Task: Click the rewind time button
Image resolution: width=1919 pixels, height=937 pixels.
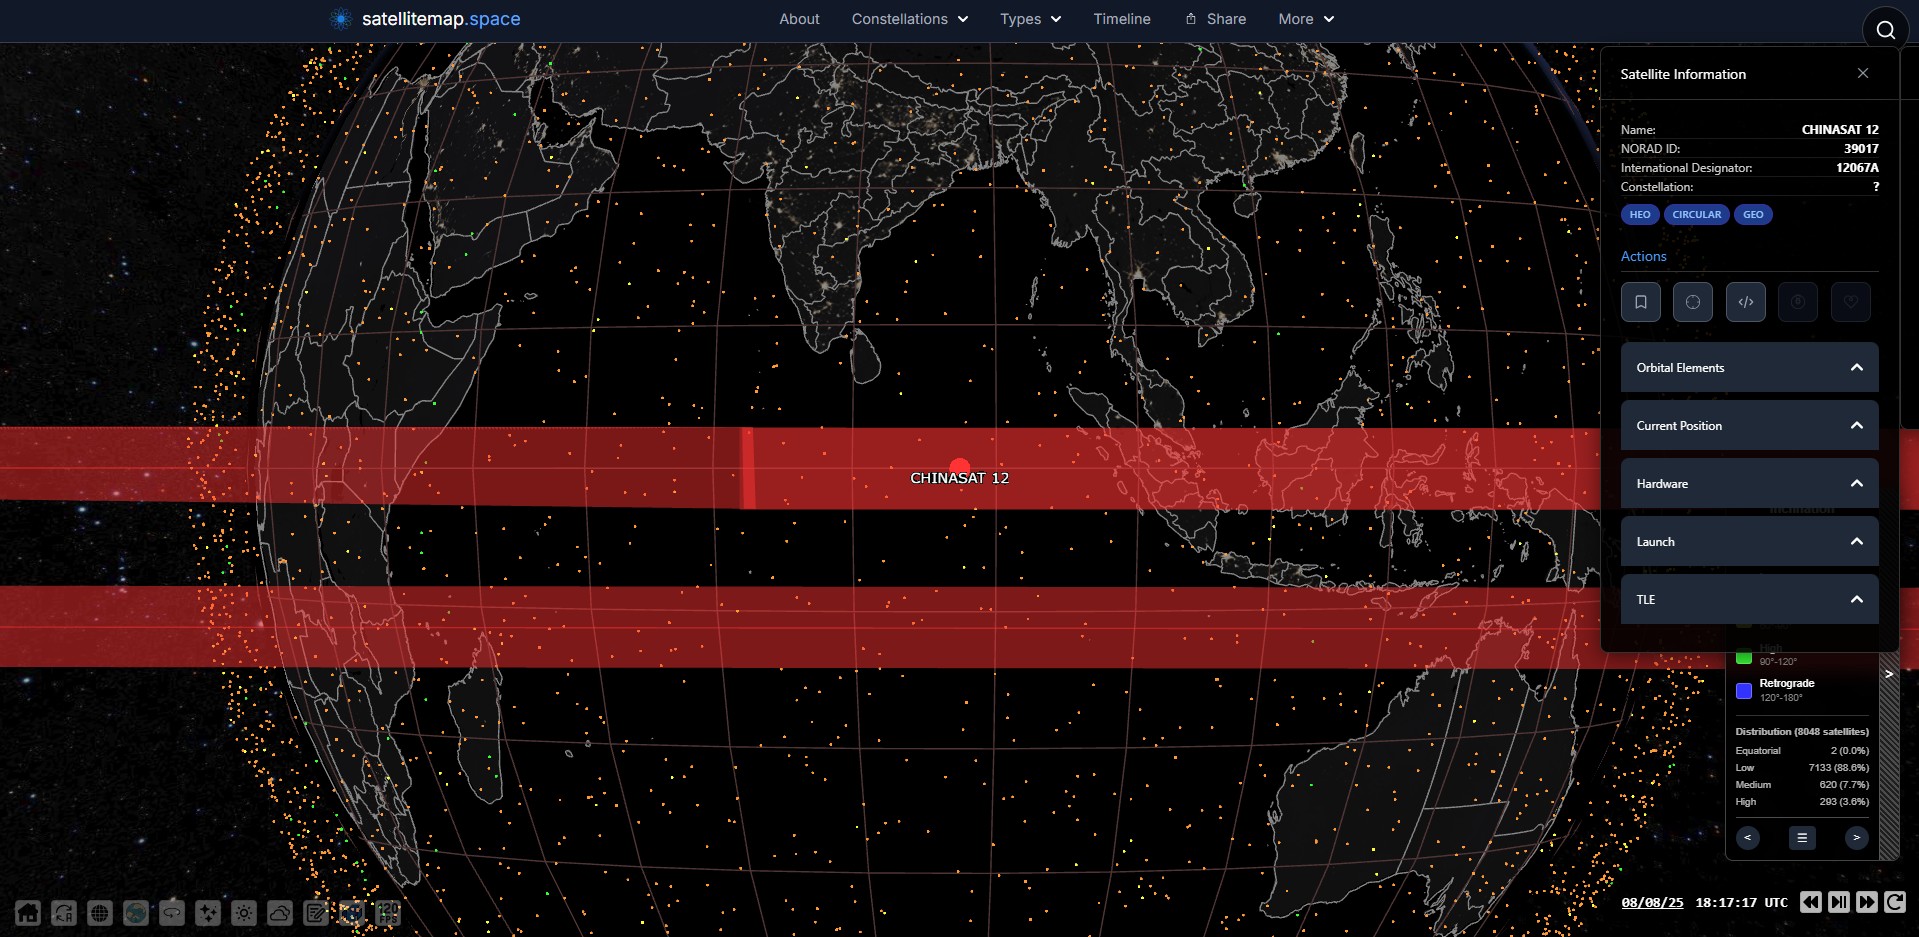Action: pyautogui.click(x=1811, y=902)
